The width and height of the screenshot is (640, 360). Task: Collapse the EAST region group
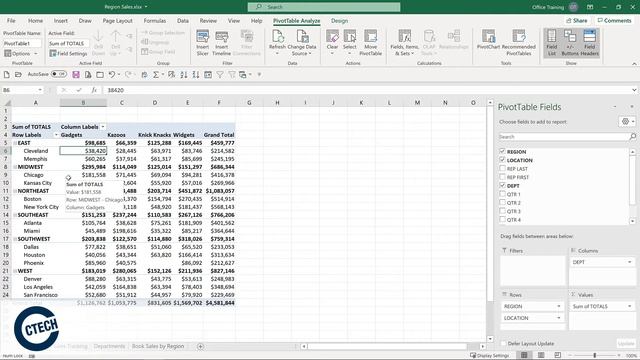15,143
